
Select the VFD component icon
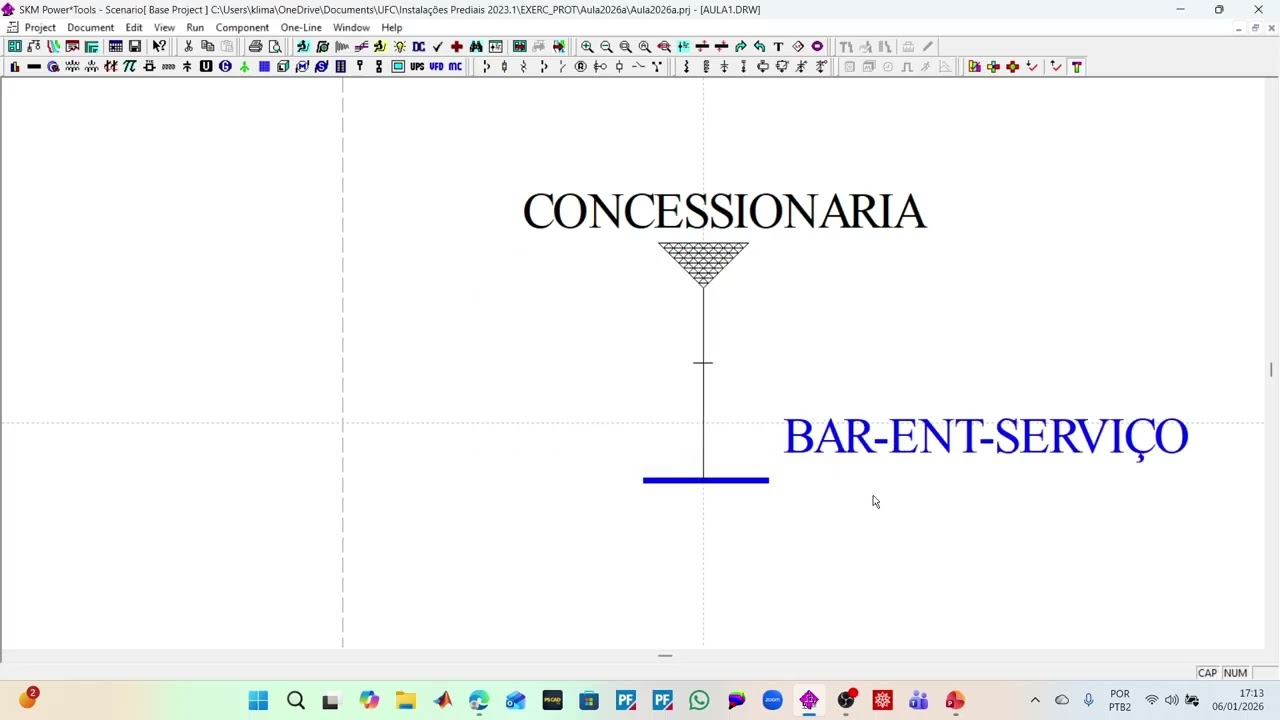[436, 66]
